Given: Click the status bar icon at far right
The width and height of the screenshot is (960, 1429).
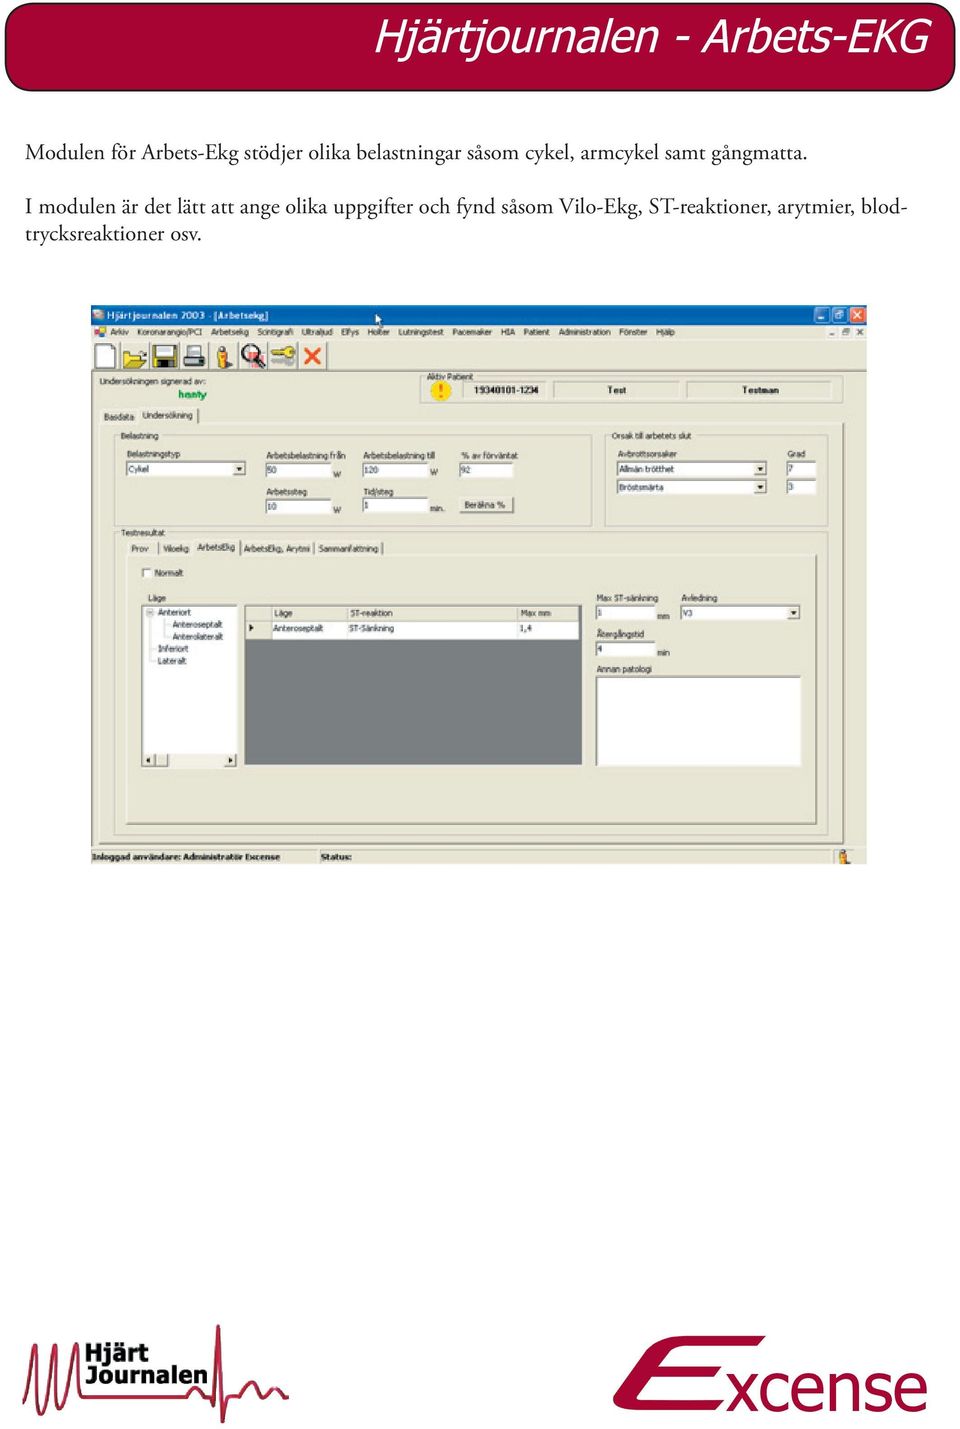Looking at the screenshot, I should coord(844,856).
